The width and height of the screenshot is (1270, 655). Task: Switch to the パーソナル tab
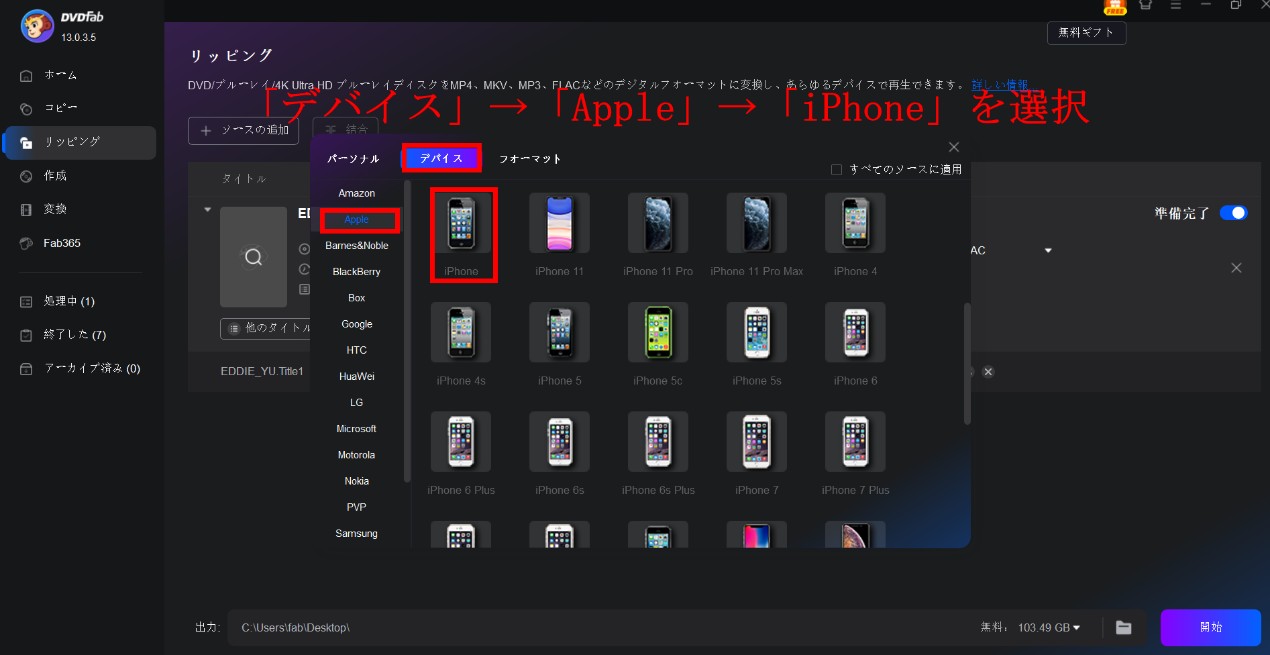(353, 158)
